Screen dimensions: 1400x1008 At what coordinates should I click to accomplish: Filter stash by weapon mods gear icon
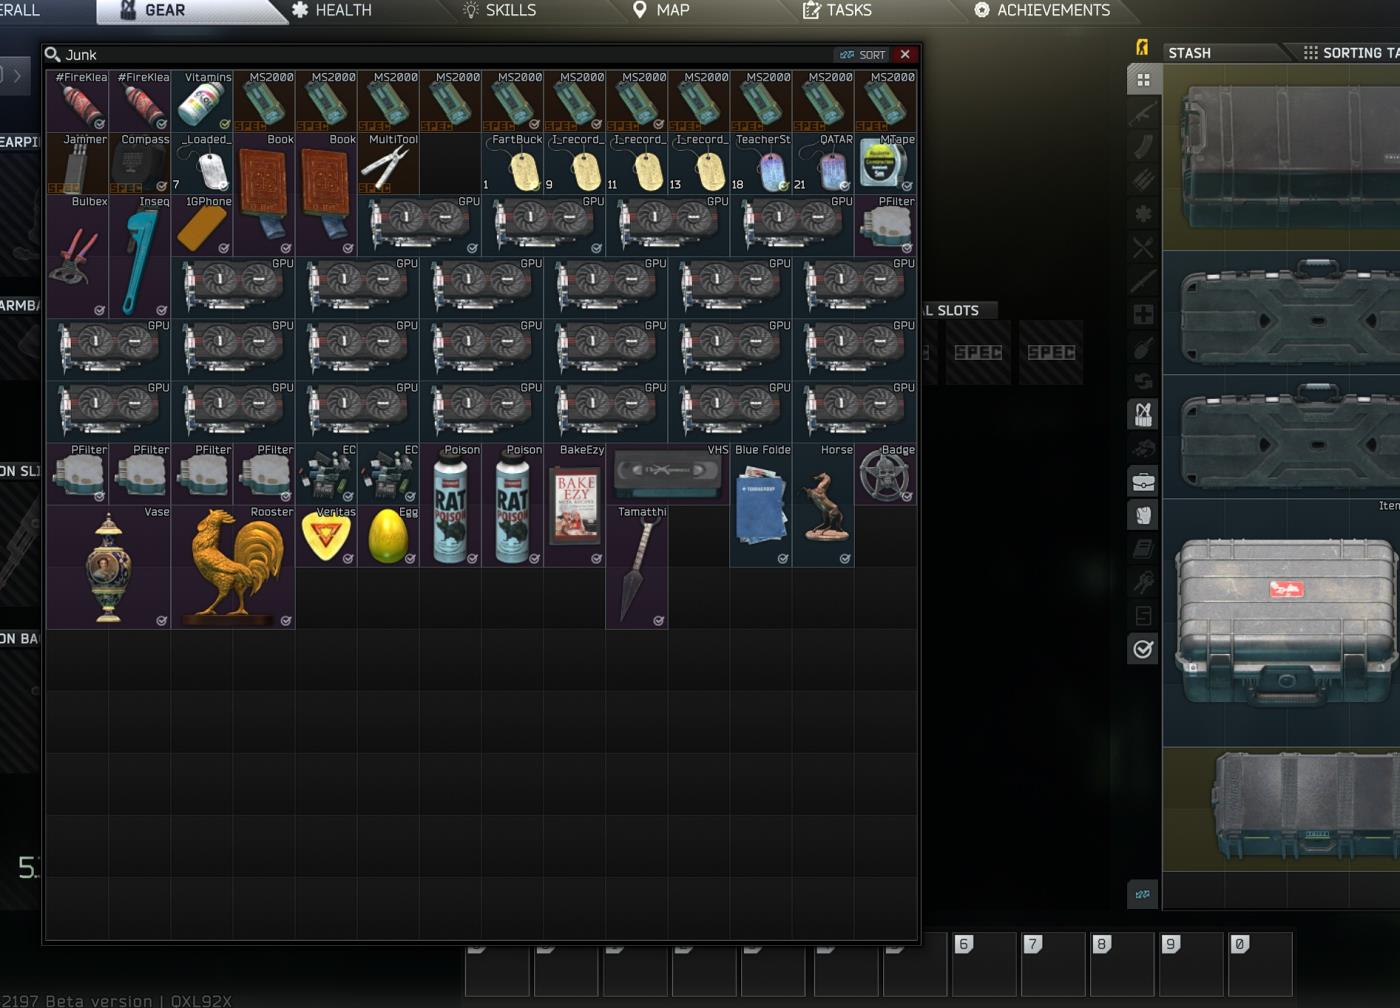coord(1143,214)
